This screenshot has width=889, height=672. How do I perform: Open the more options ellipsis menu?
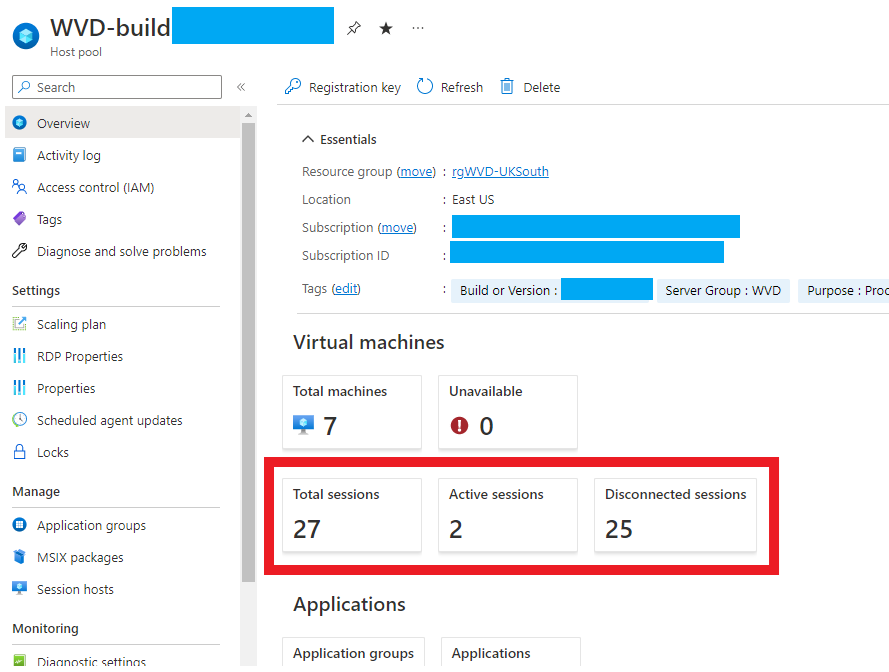coord(418,28)
